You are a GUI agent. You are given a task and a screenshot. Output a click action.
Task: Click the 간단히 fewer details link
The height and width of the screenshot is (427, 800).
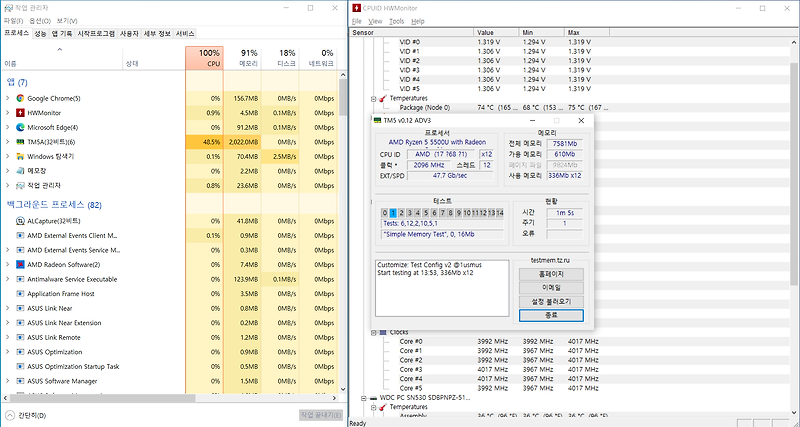(32, 415)
